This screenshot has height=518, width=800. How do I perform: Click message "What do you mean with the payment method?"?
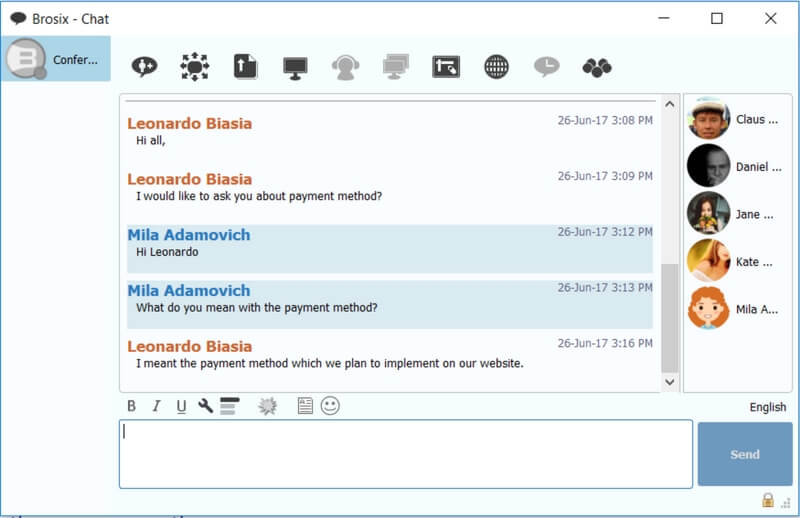(x=257, y=308)
